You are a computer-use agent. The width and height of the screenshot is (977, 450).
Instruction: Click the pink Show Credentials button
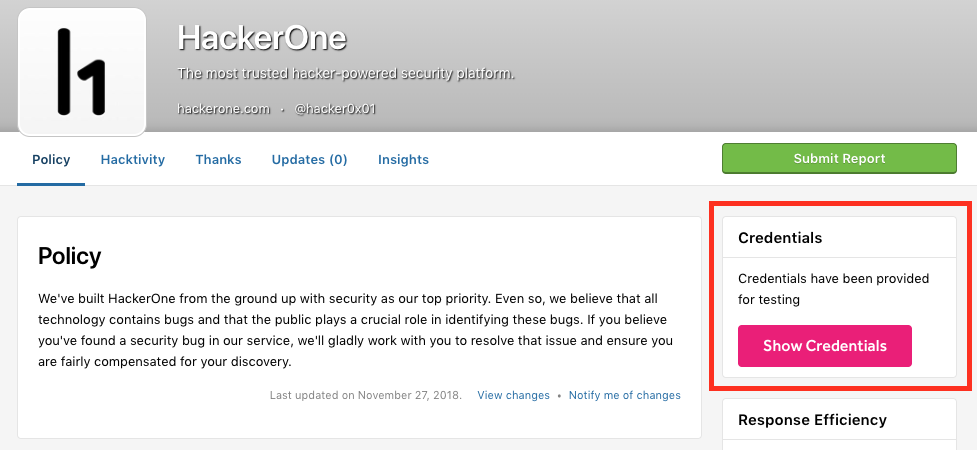click(824, 346)
